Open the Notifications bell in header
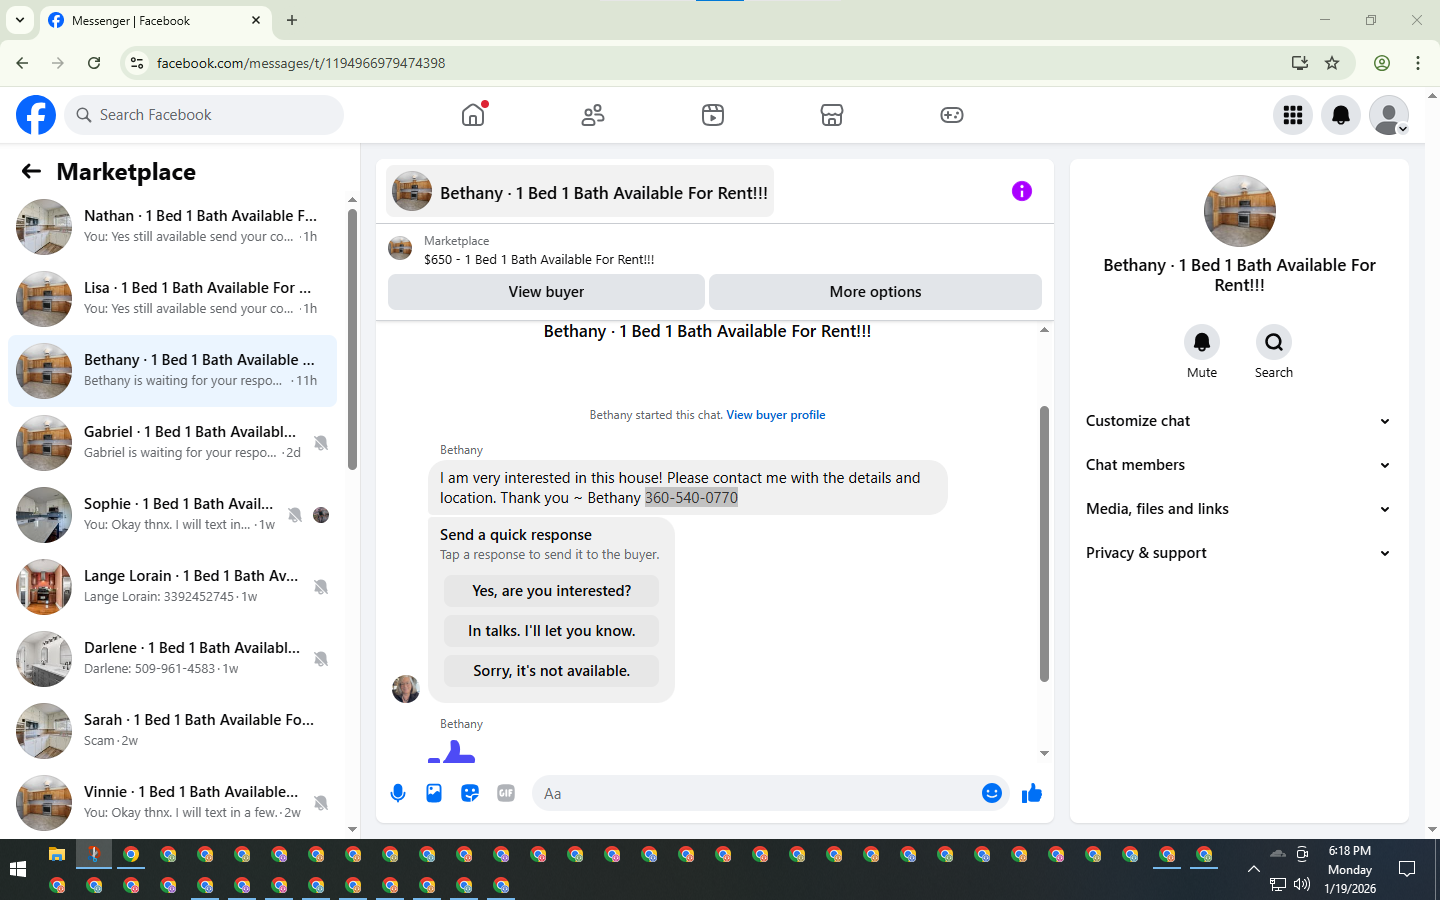The width and height of the screenshot is (1440, 900). (x=1341, y=115)
